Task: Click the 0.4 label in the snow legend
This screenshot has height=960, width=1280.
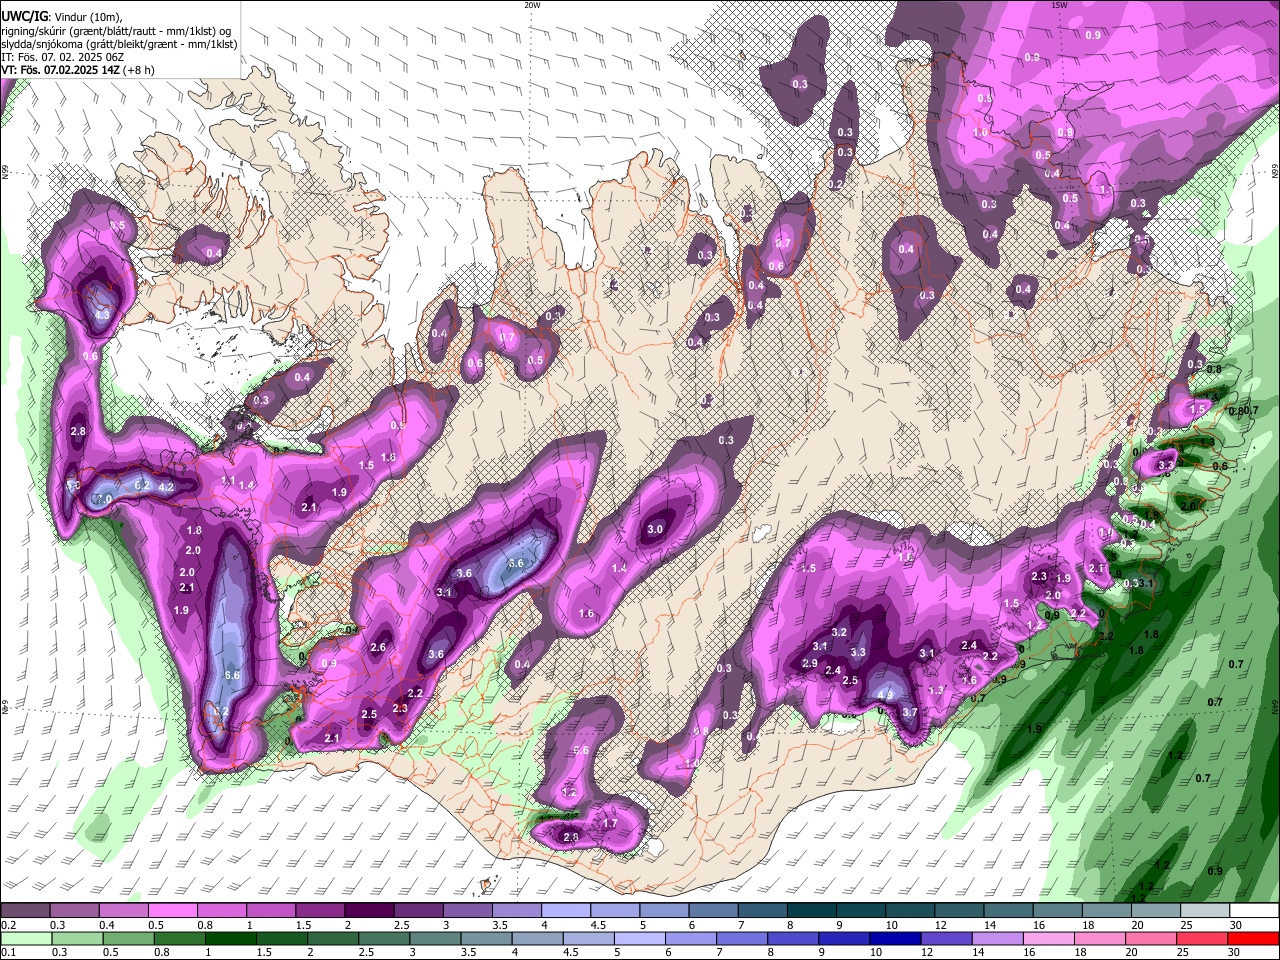Action: pos(107,925)
